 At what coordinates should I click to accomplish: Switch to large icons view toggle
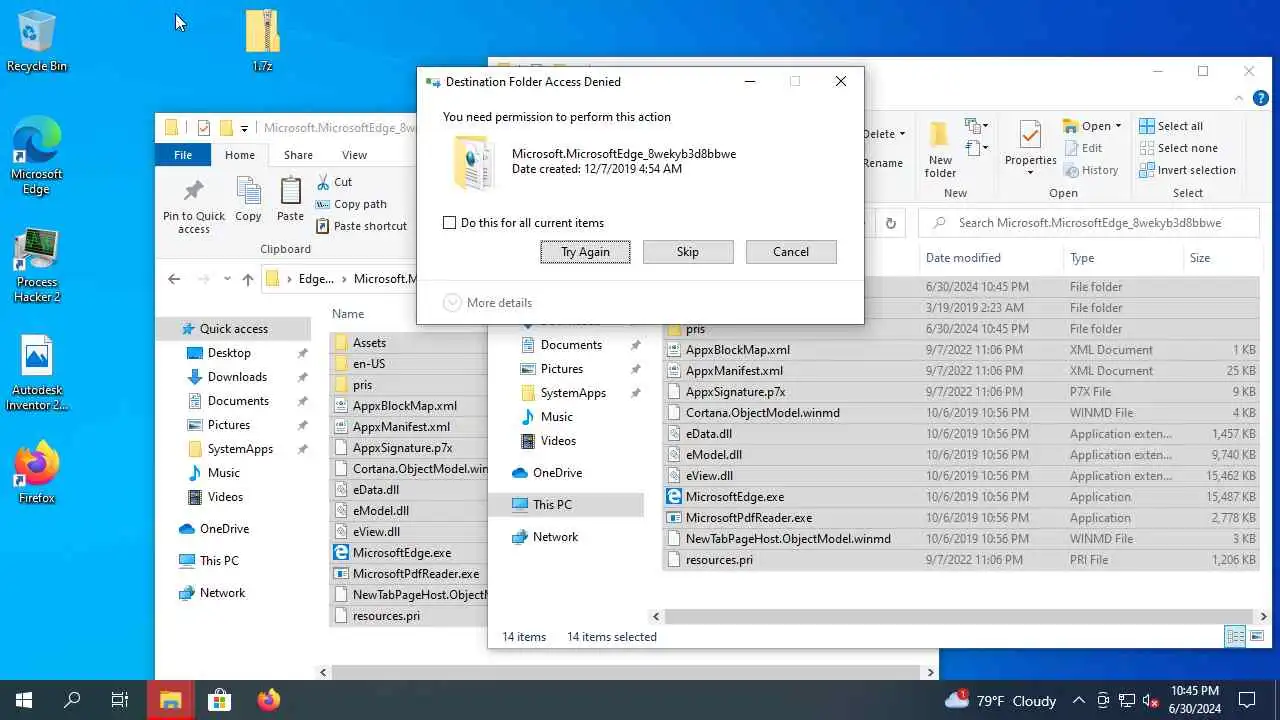pos(1257,637)
